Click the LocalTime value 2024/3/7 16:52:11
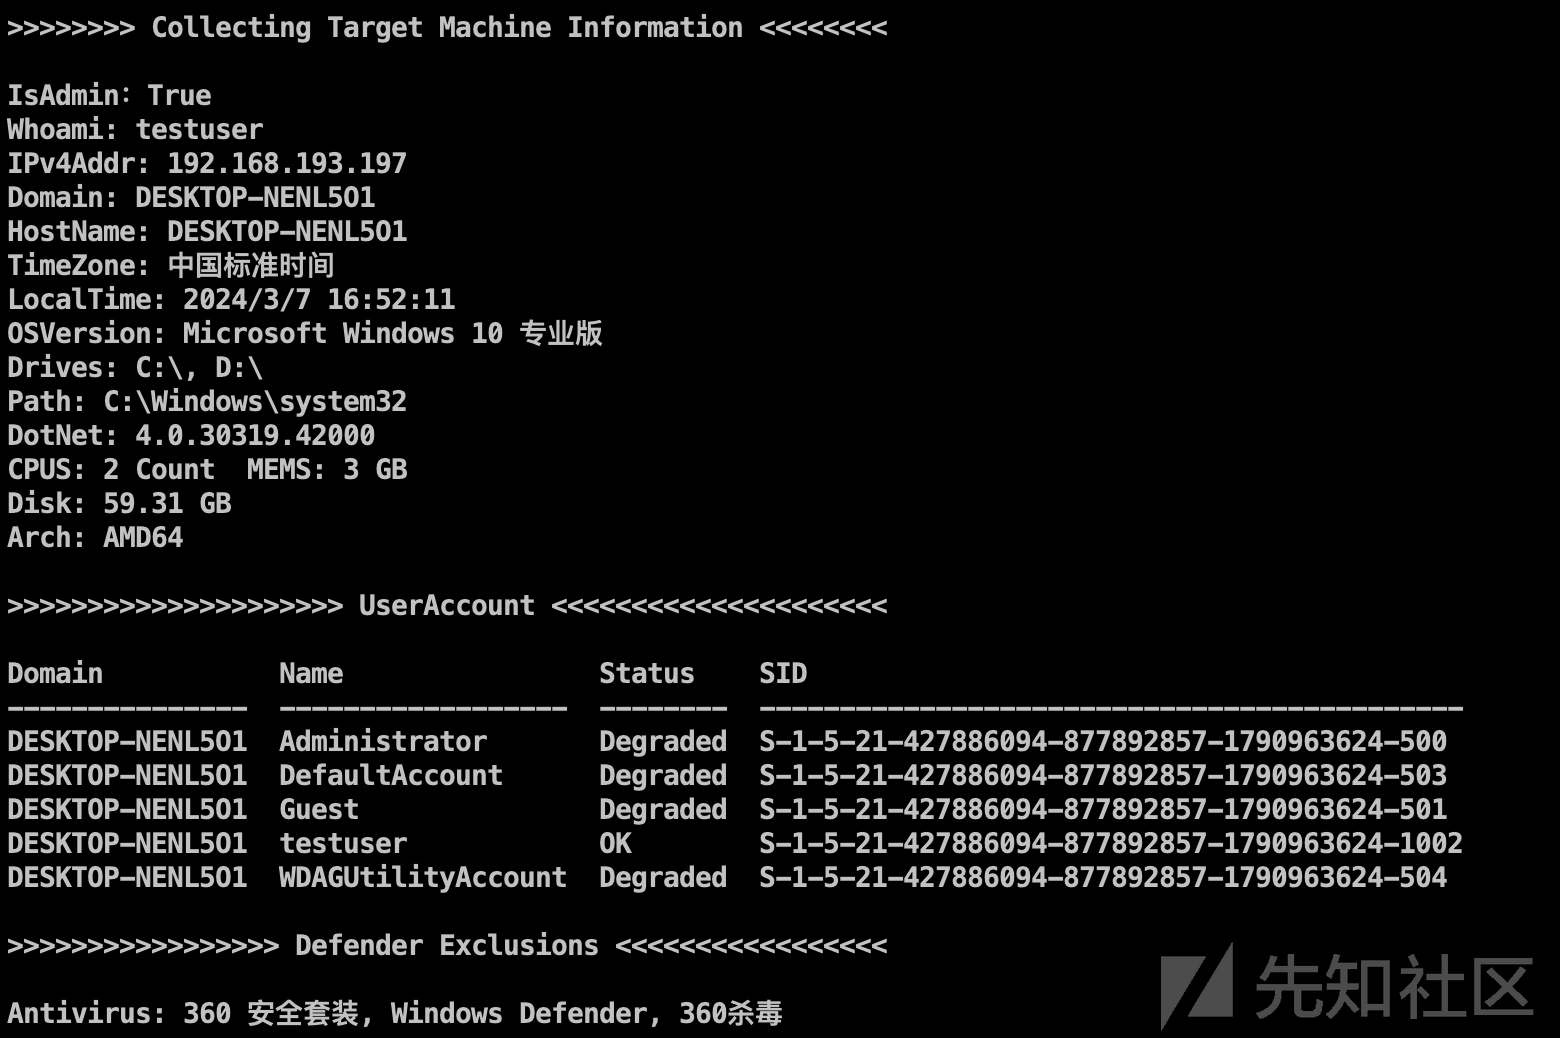The width and height of the screenshot is (1560, 1038). pos(319,299)
